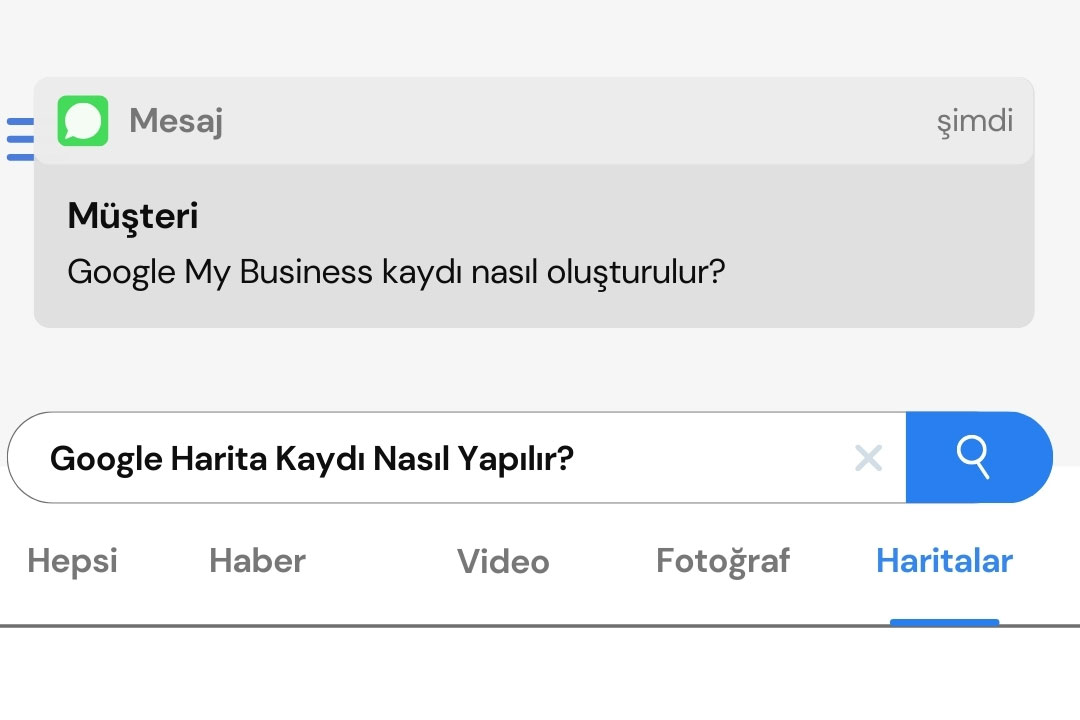
Task: Click the blue underline beneath Haritalar
Action: point(943,622)
